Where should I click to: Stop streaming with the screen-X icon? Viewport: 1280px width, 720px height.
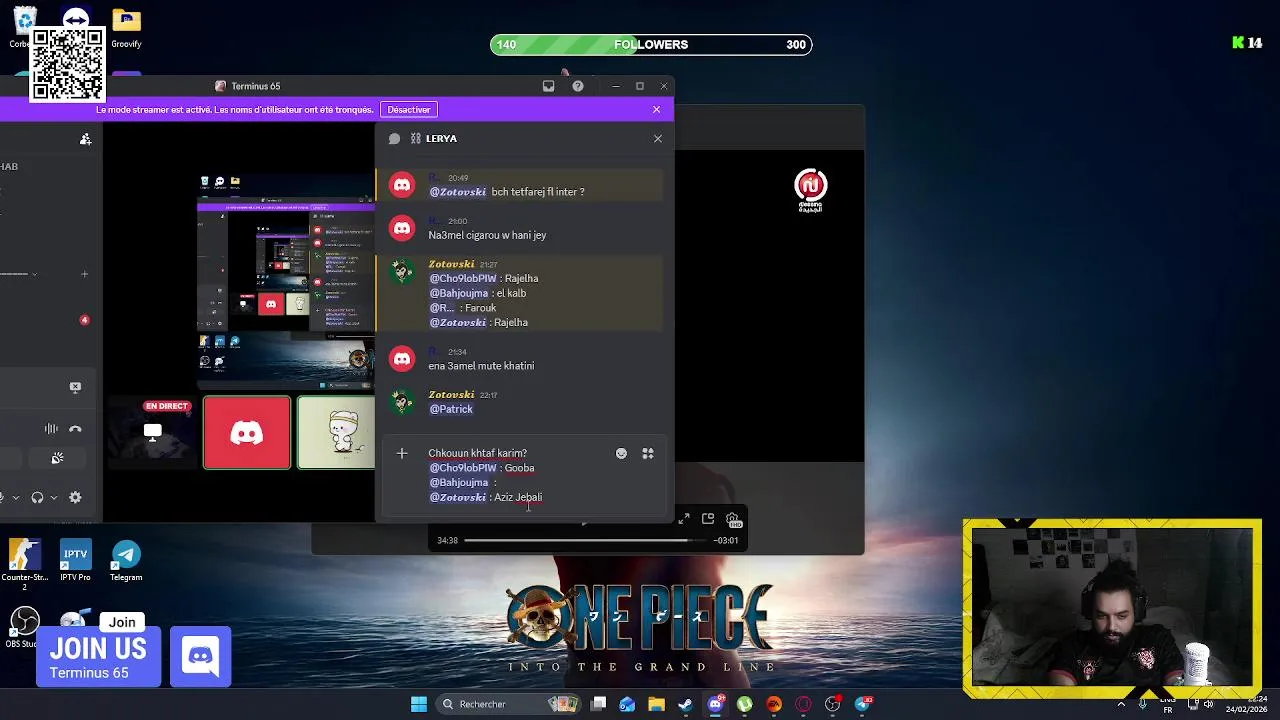point(75,387)
